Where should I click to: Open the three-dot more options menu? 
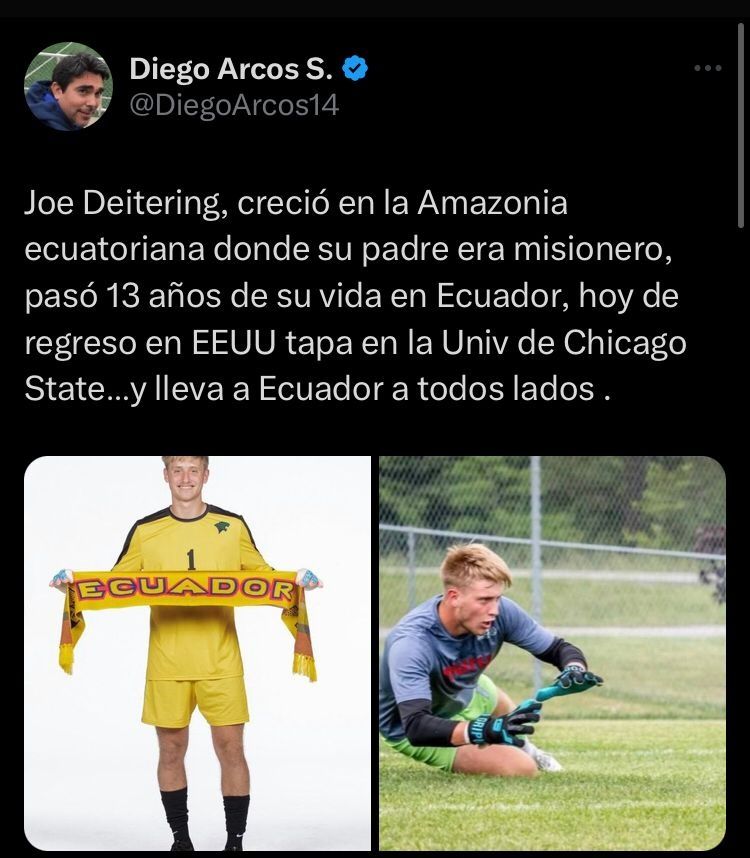pos(708,68)
